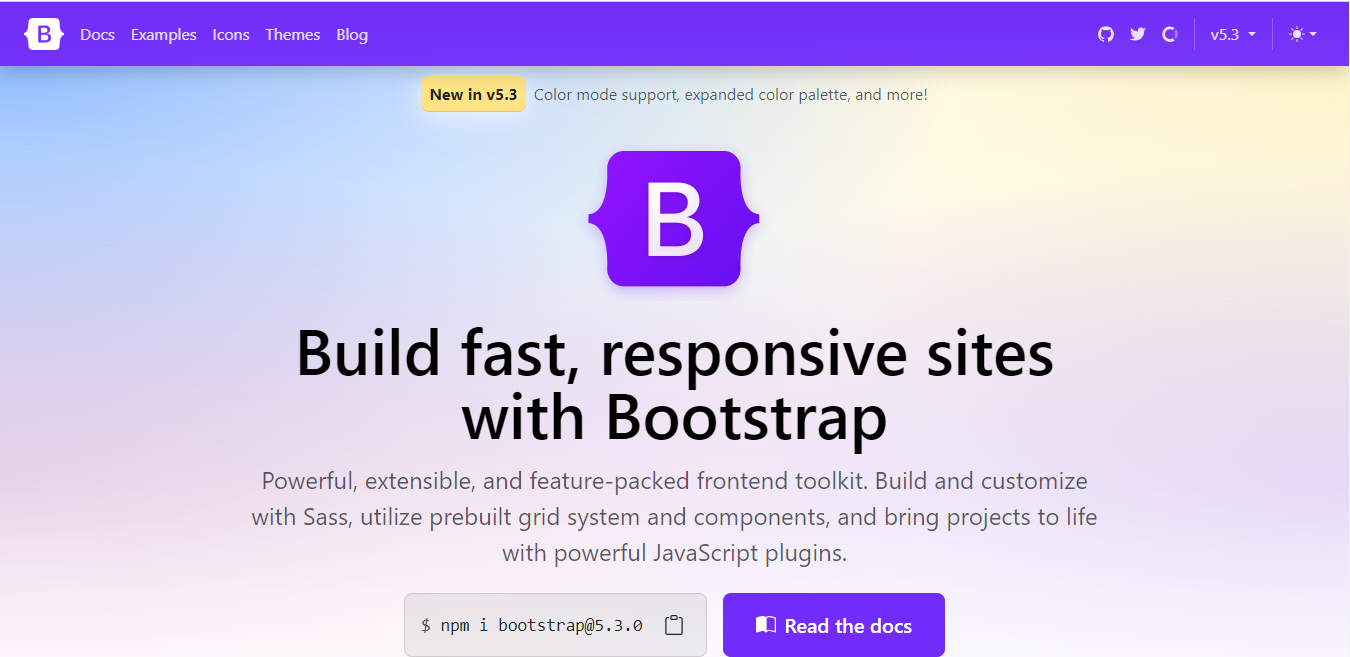Copy the npm install command with clipboard icon
This screenshot has width=1350, height=657.
(674, 625)
